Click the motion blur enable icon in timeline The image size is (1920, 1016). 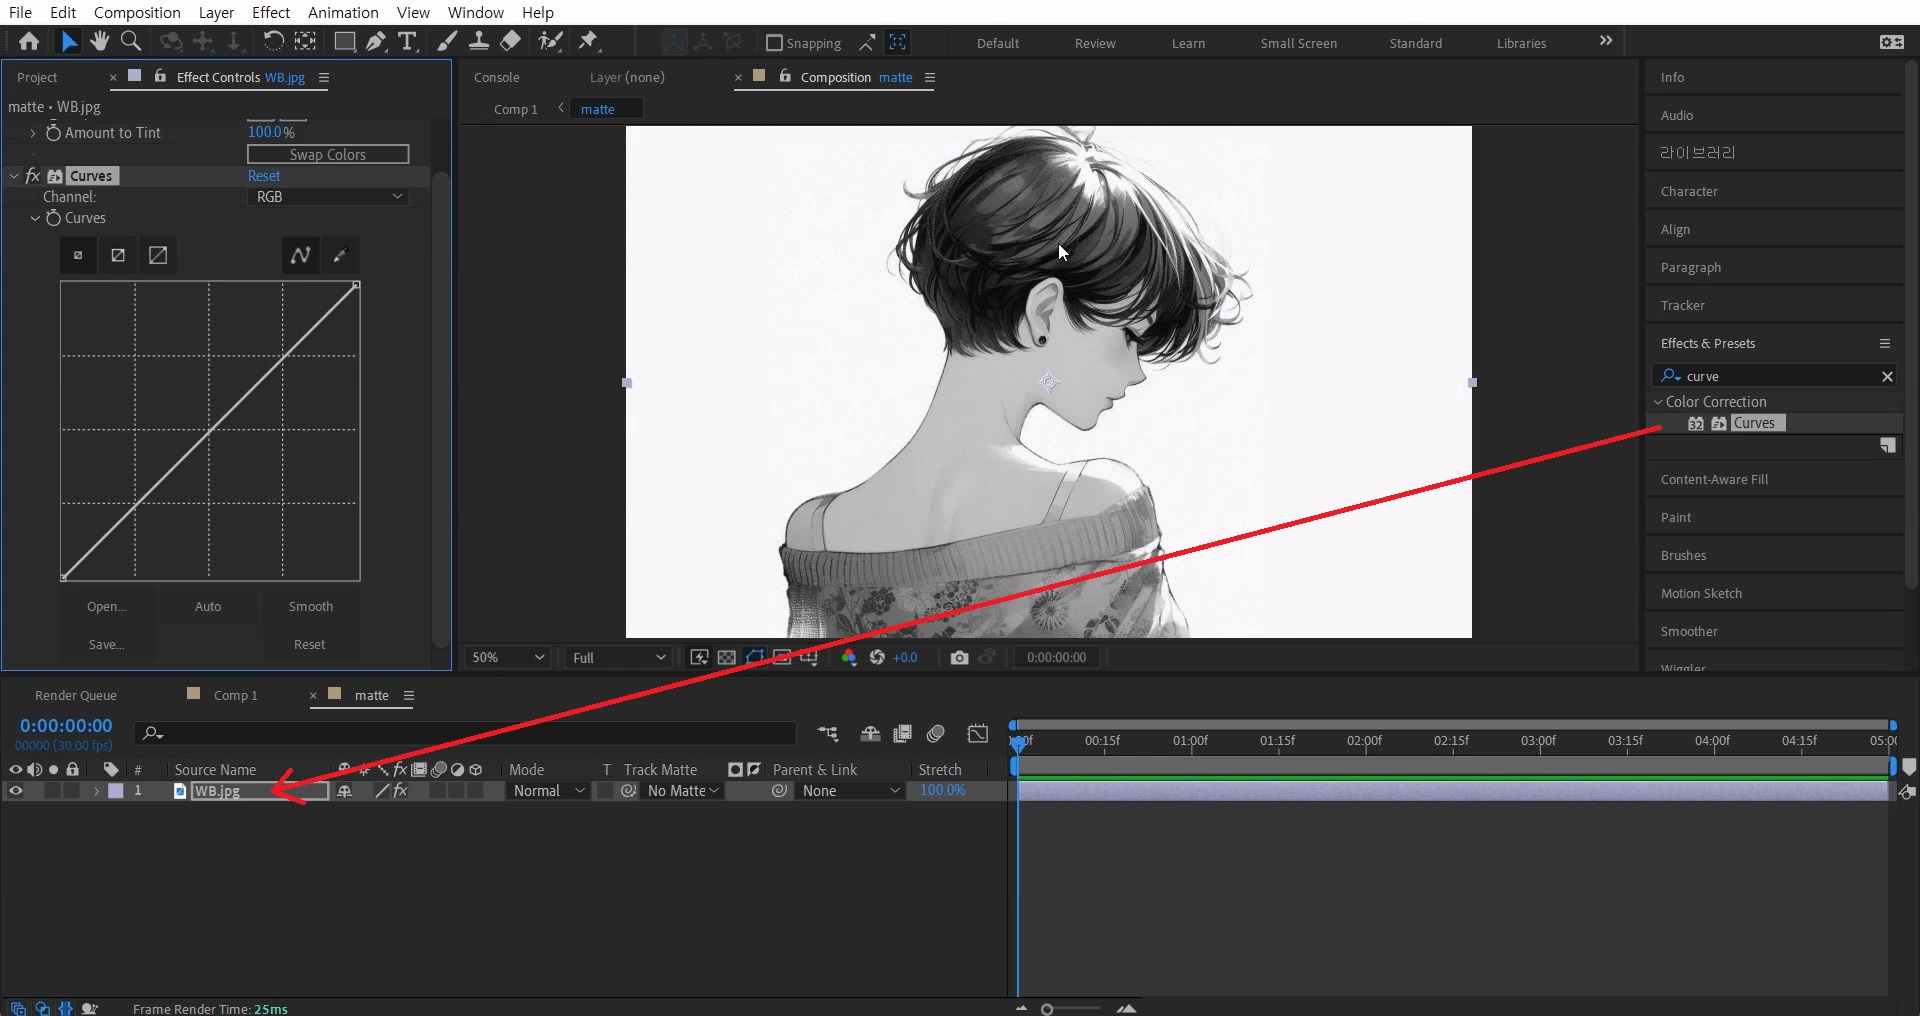(x=936, y=734)
